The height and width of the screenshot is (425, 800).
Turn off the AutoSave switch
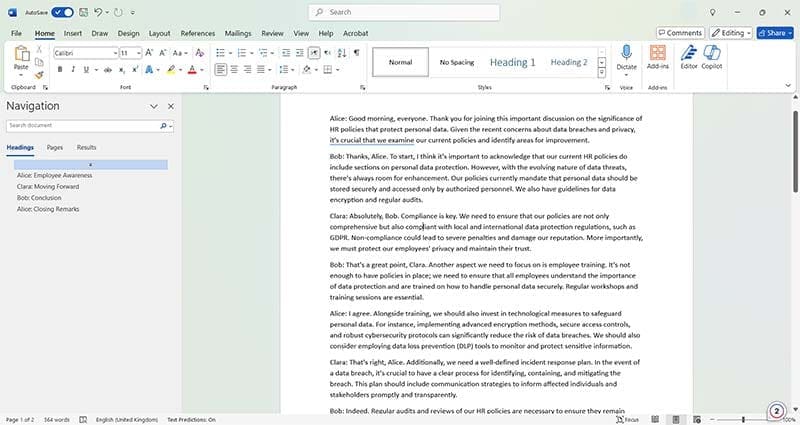coord(62,12)
